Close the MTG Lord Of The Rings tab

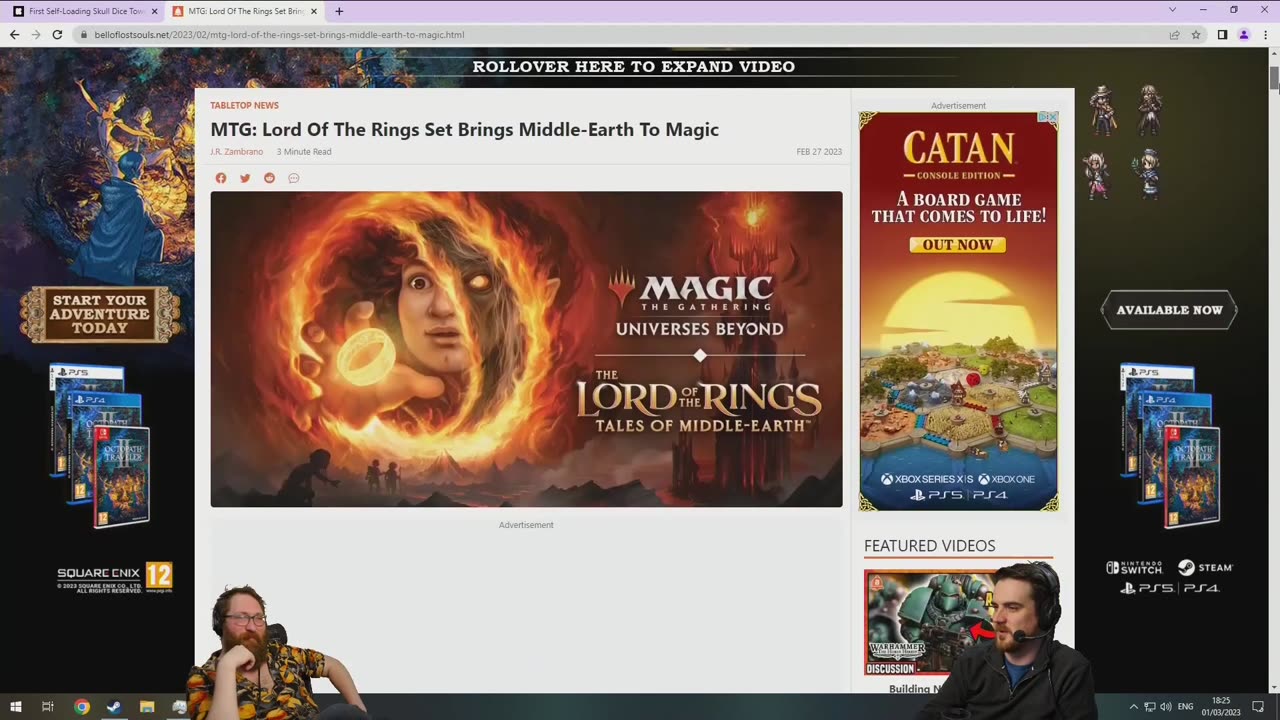coord(314,11)
